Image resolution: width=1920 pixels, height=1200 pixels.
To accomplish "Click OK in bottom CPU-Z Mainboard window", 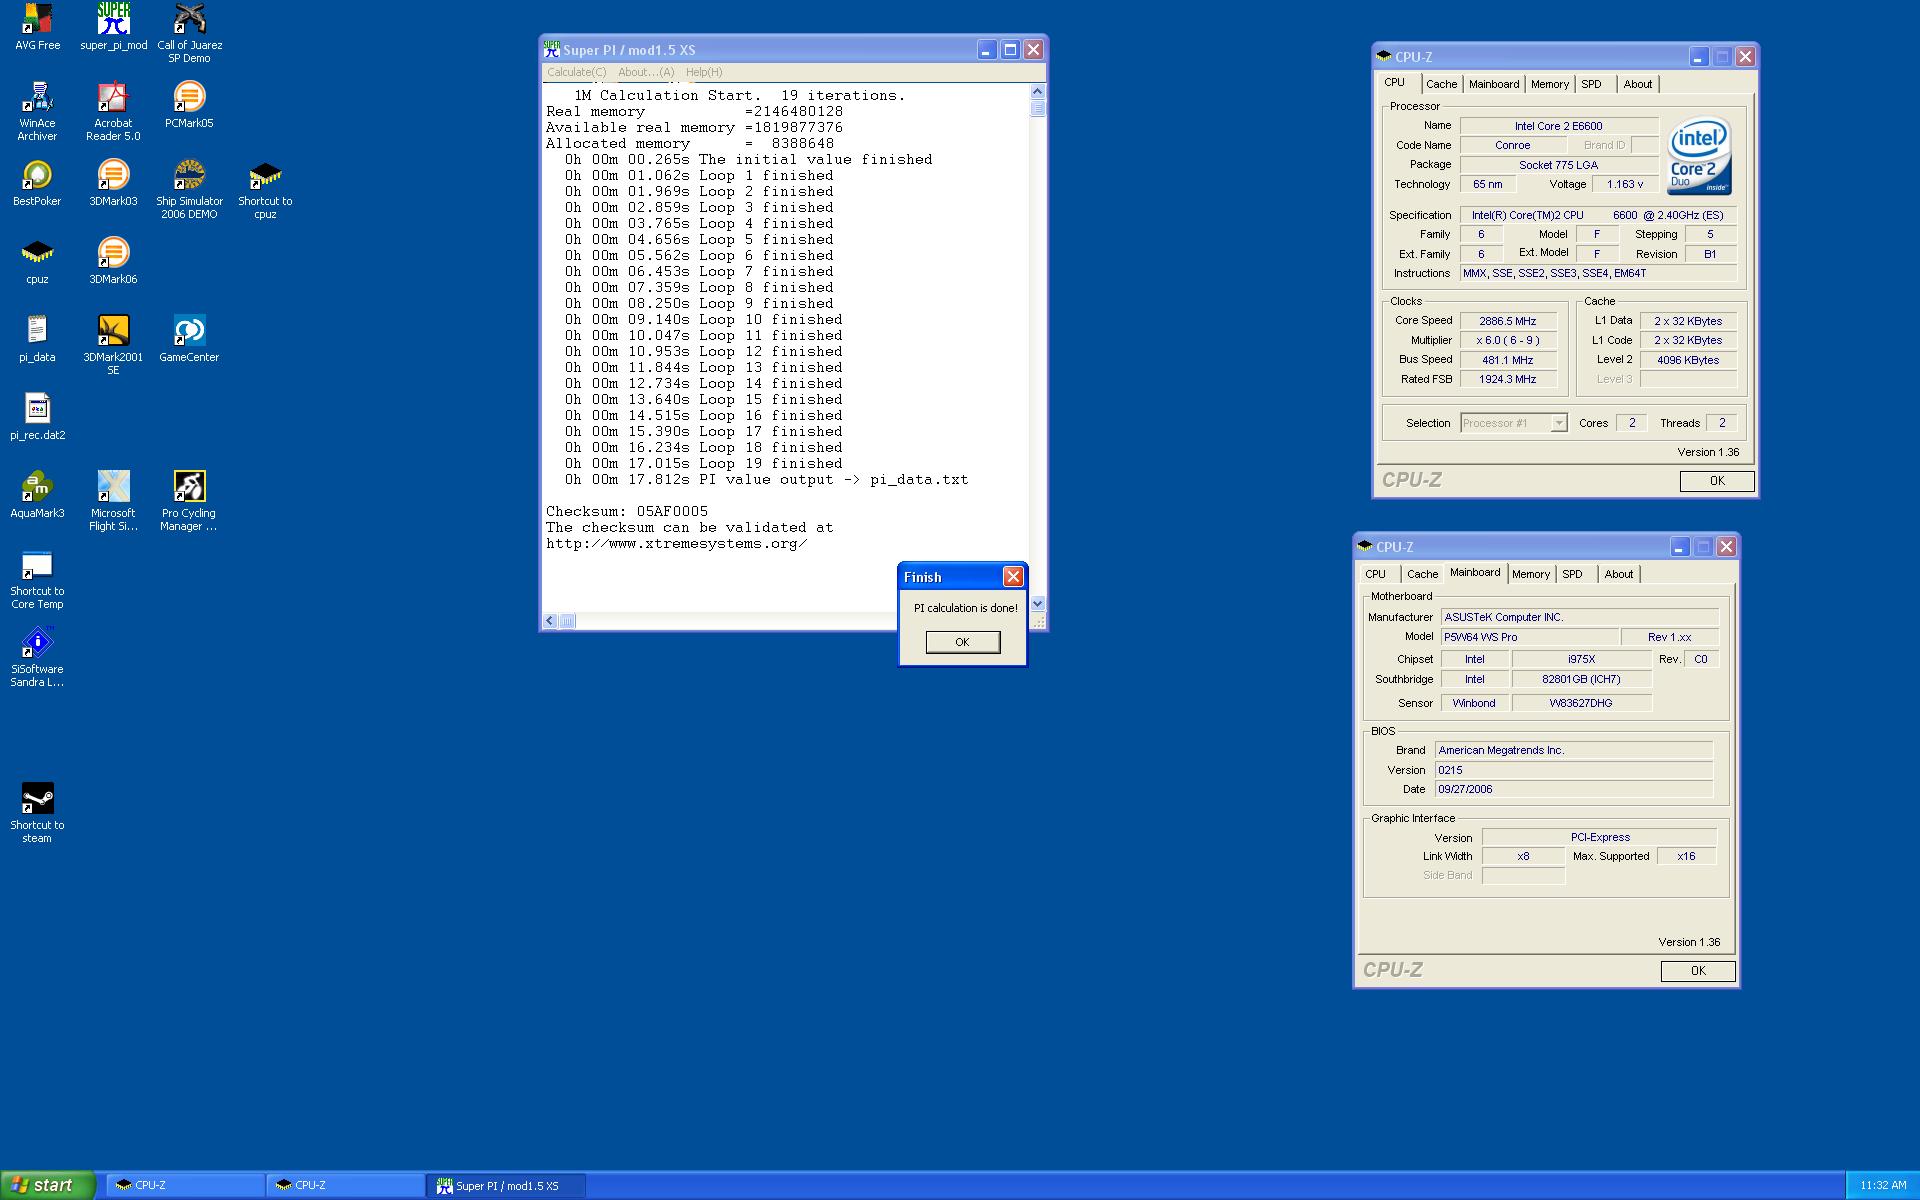I will pyautogui.click(x=1698, y=971).
